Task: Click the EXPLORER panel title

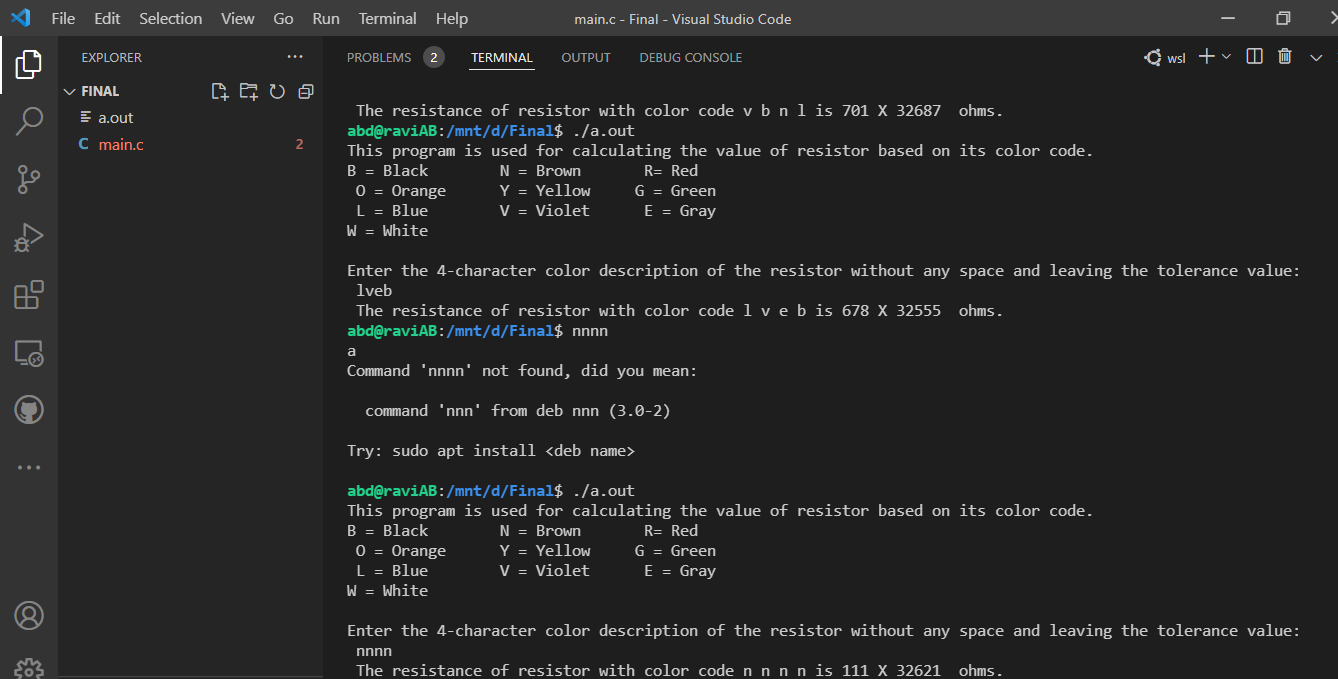Action: [x=111, y=57]
